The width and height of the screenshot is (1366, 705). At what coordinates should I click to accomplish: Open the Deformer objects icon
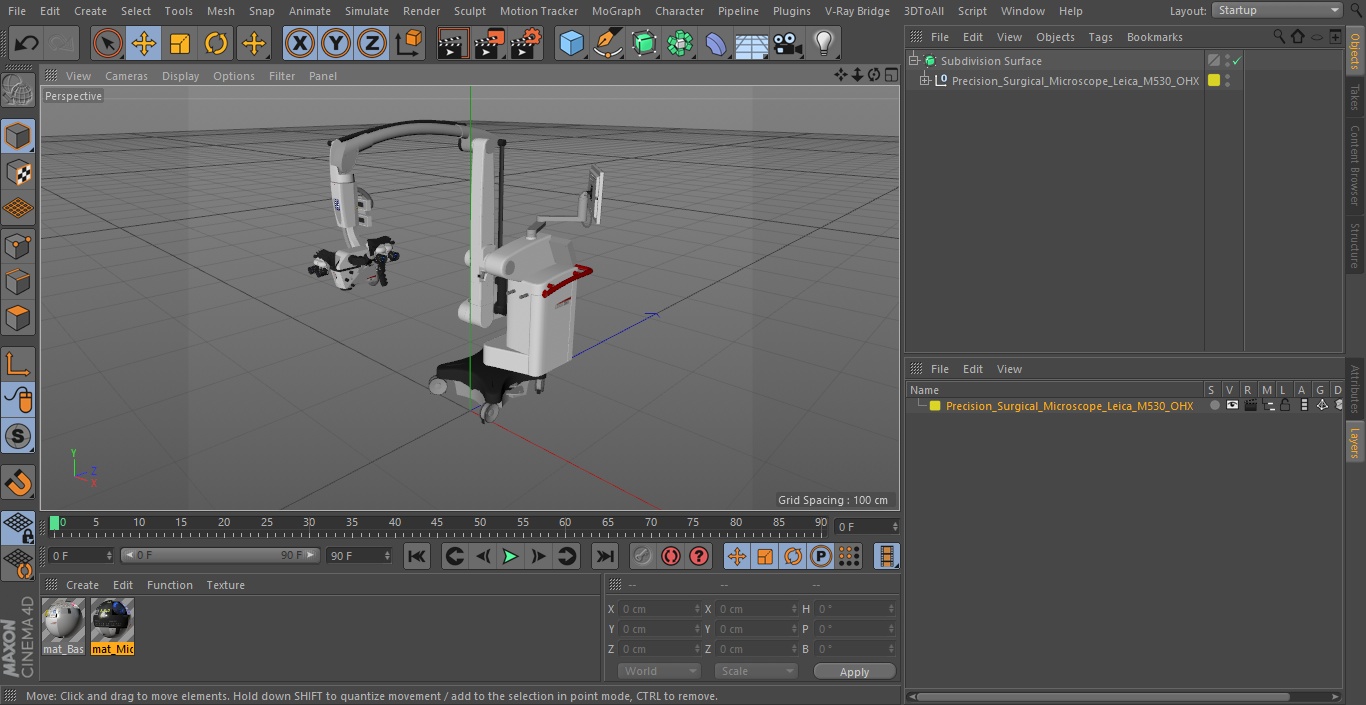tap(716, 43)
